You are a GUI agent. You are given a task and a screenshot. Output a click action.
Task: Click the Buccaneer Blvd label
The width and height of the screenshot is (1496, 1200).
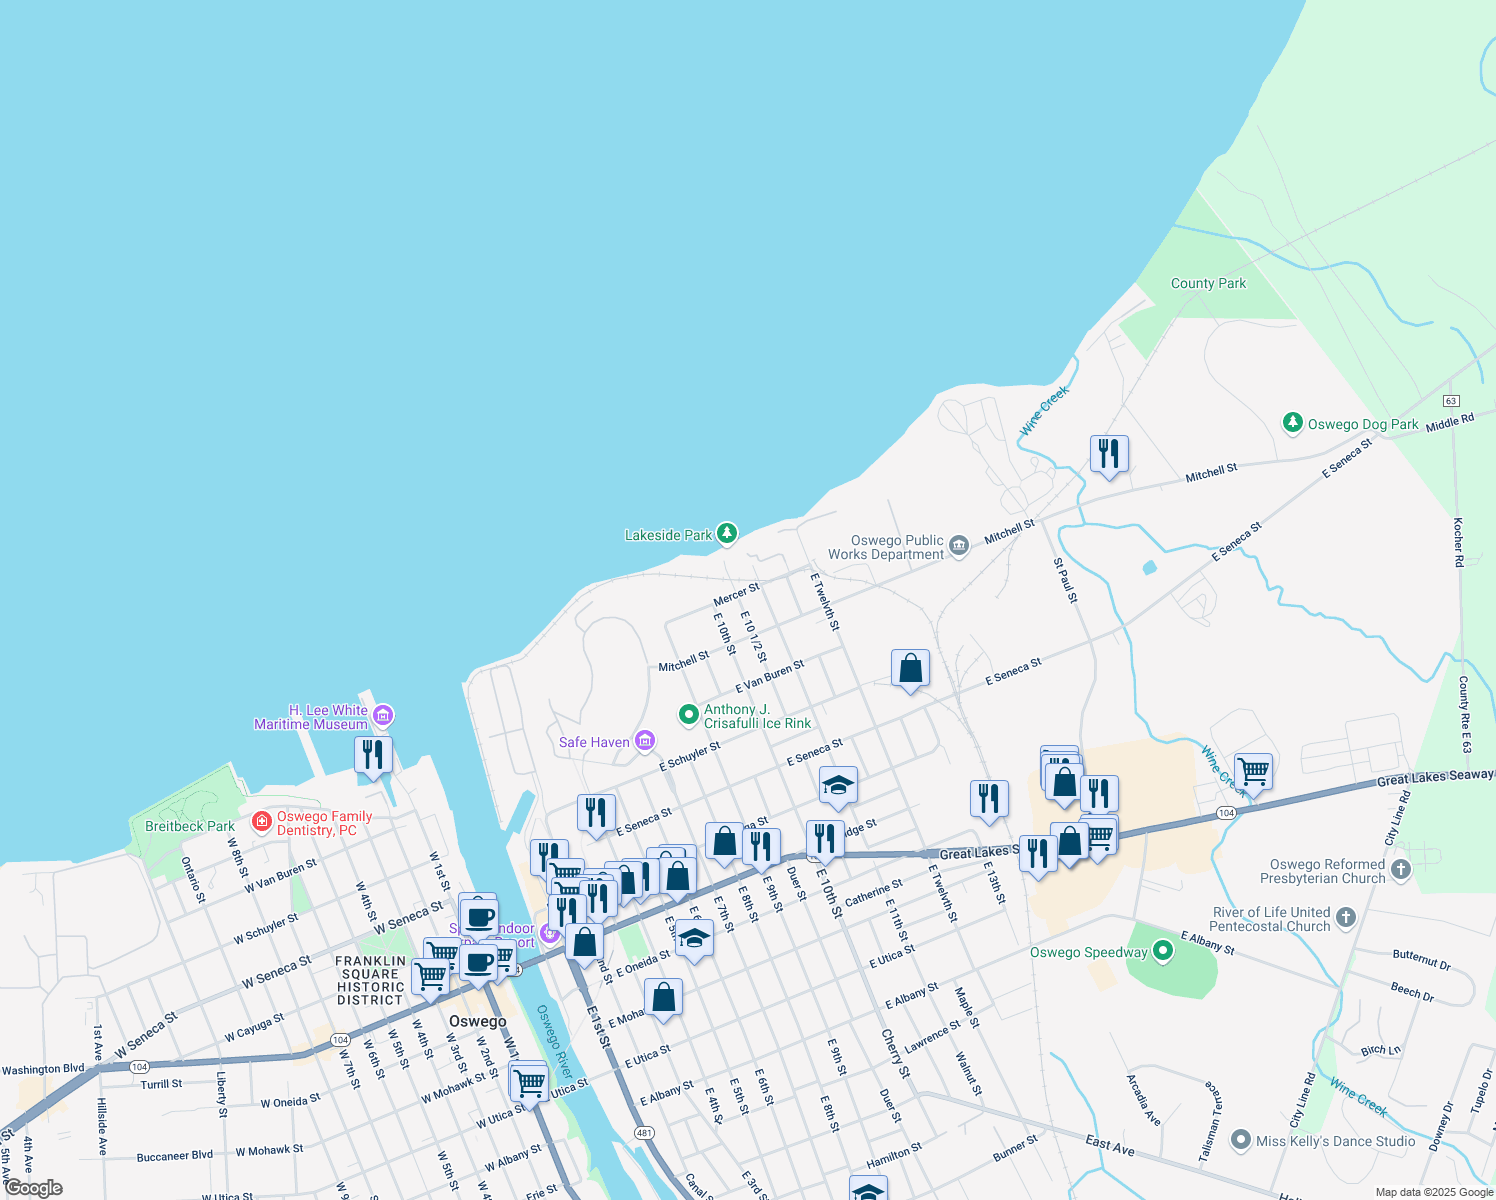click(x=175, y=1156)
